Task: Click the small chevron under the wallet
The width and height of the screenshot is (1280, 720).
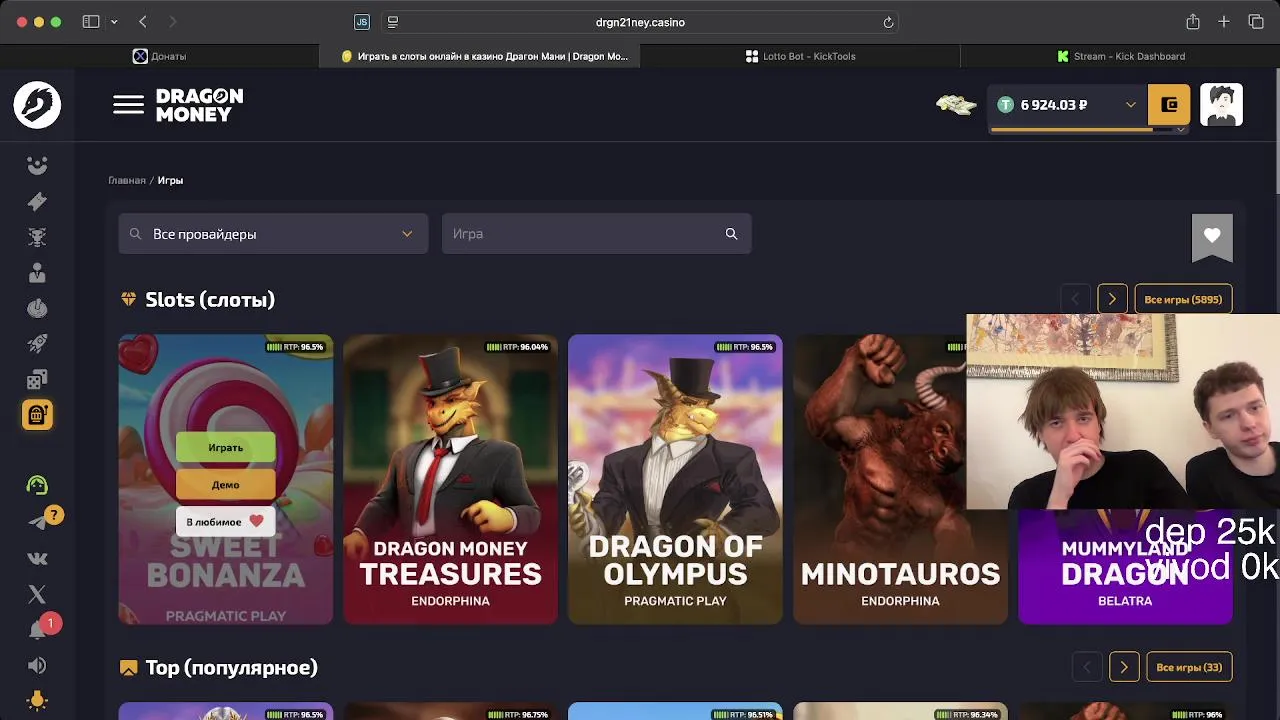Action: 1180,130
